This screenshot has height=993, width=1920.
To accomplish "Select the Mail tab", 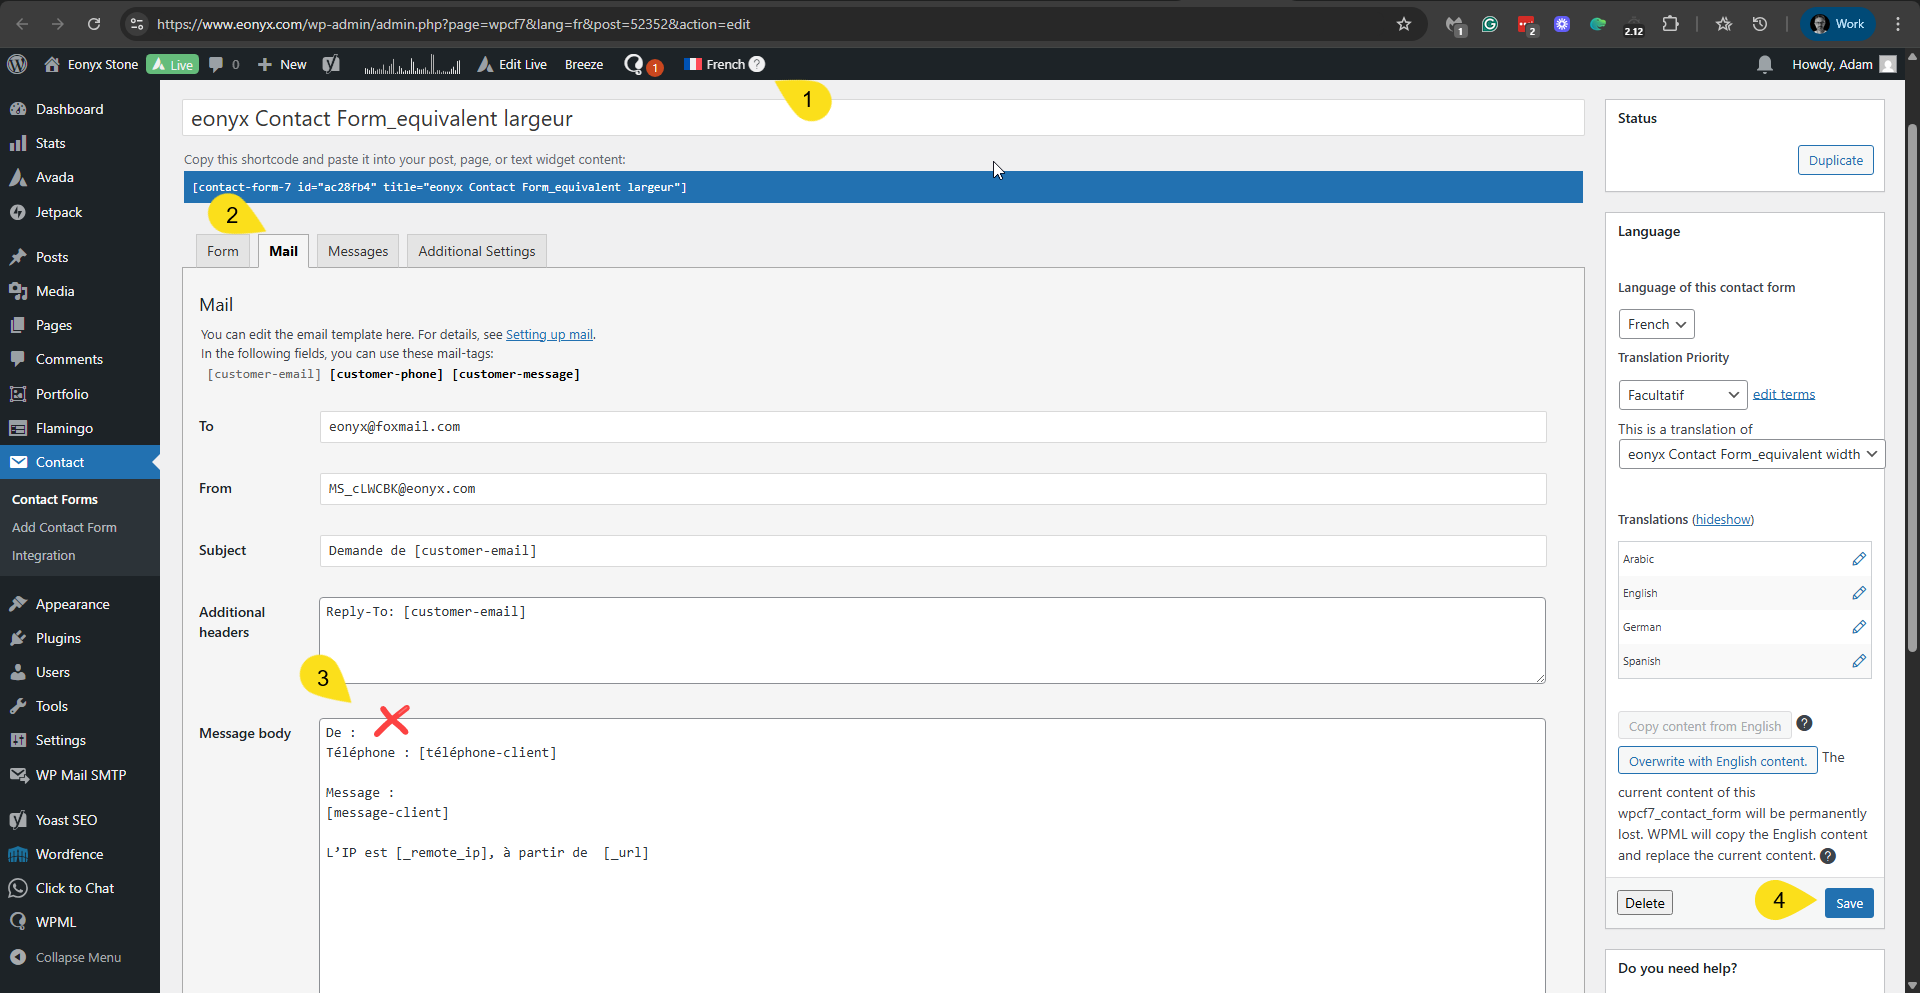I will 283,251.
